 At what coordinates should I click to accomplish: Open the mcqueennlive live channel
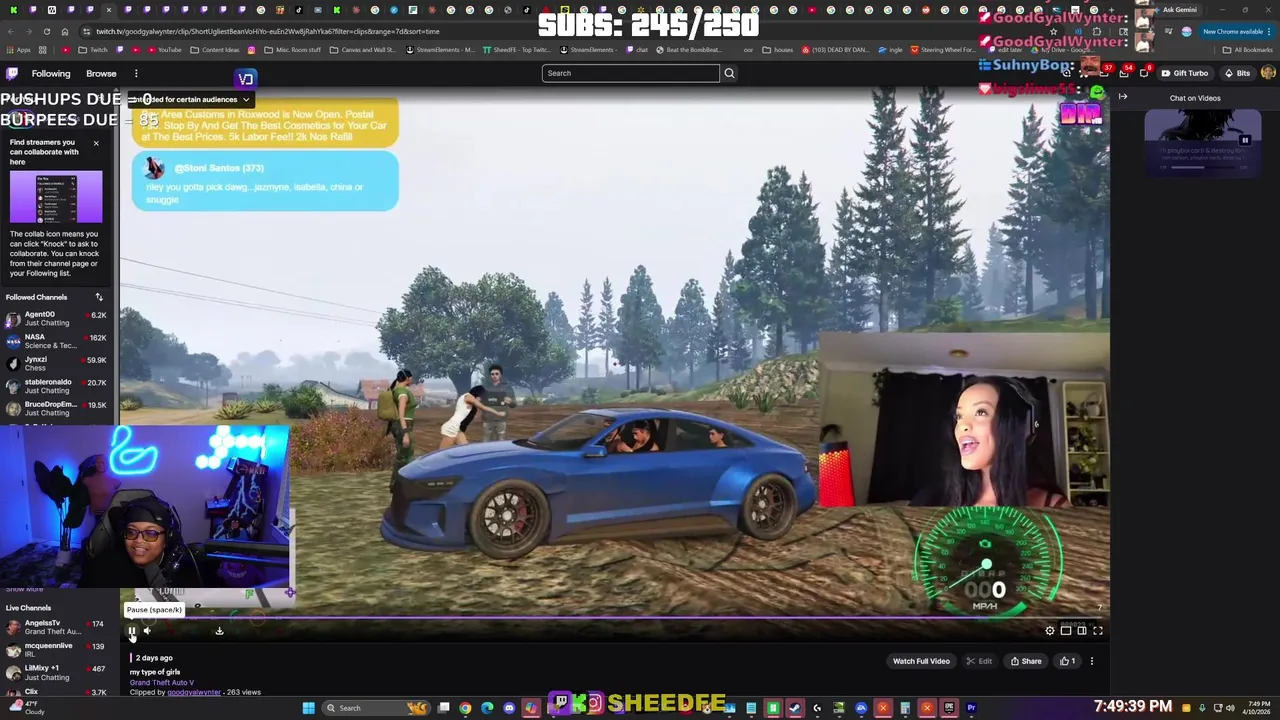pyautogui.click(x=57, y=650)
